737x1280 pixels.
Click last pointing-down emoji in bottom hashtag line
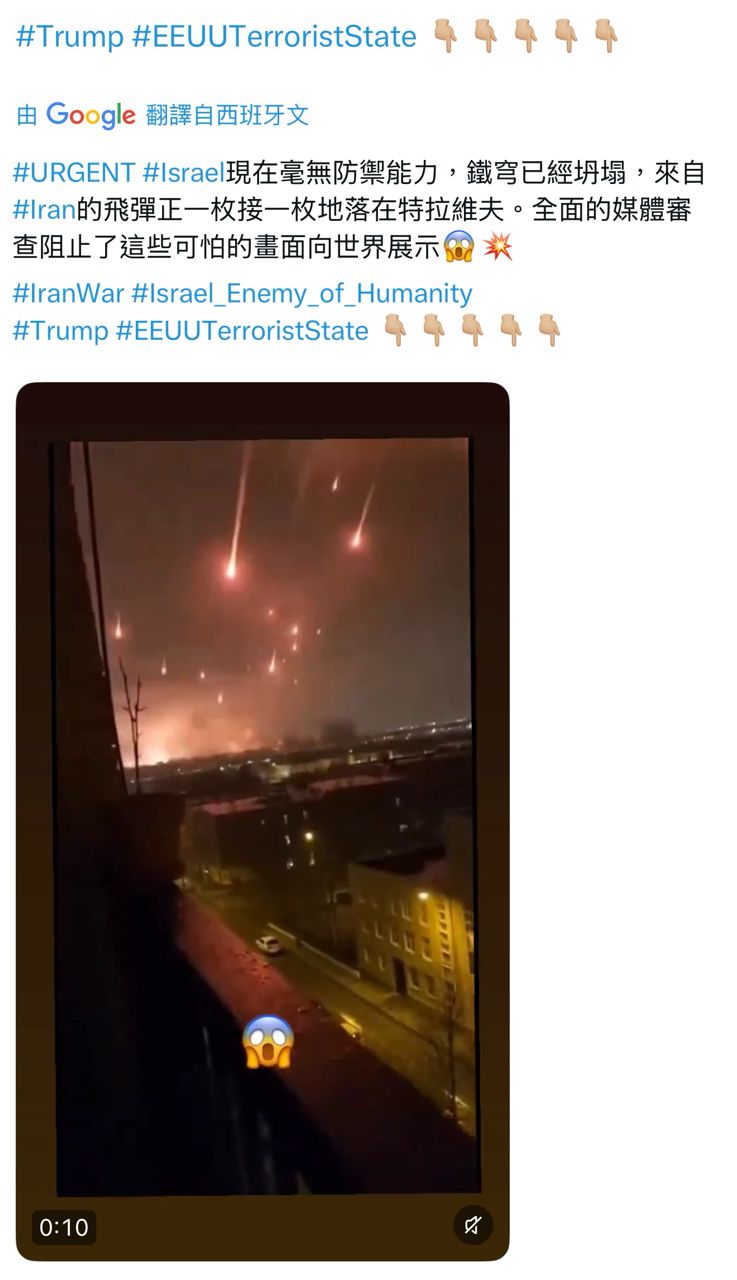click(x=549, y=330)
